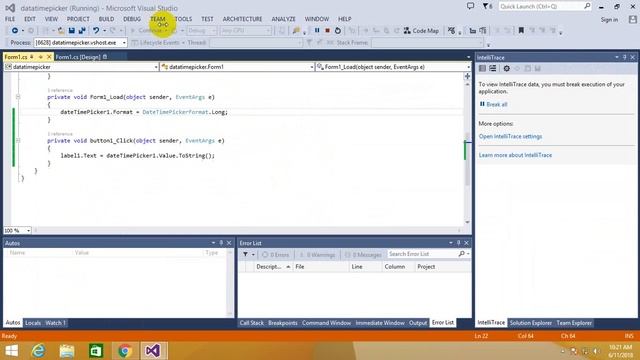This screenshot has height=360, width=640.
Task: Open File Explorer from the taskbar
Action: click(67, 351)
